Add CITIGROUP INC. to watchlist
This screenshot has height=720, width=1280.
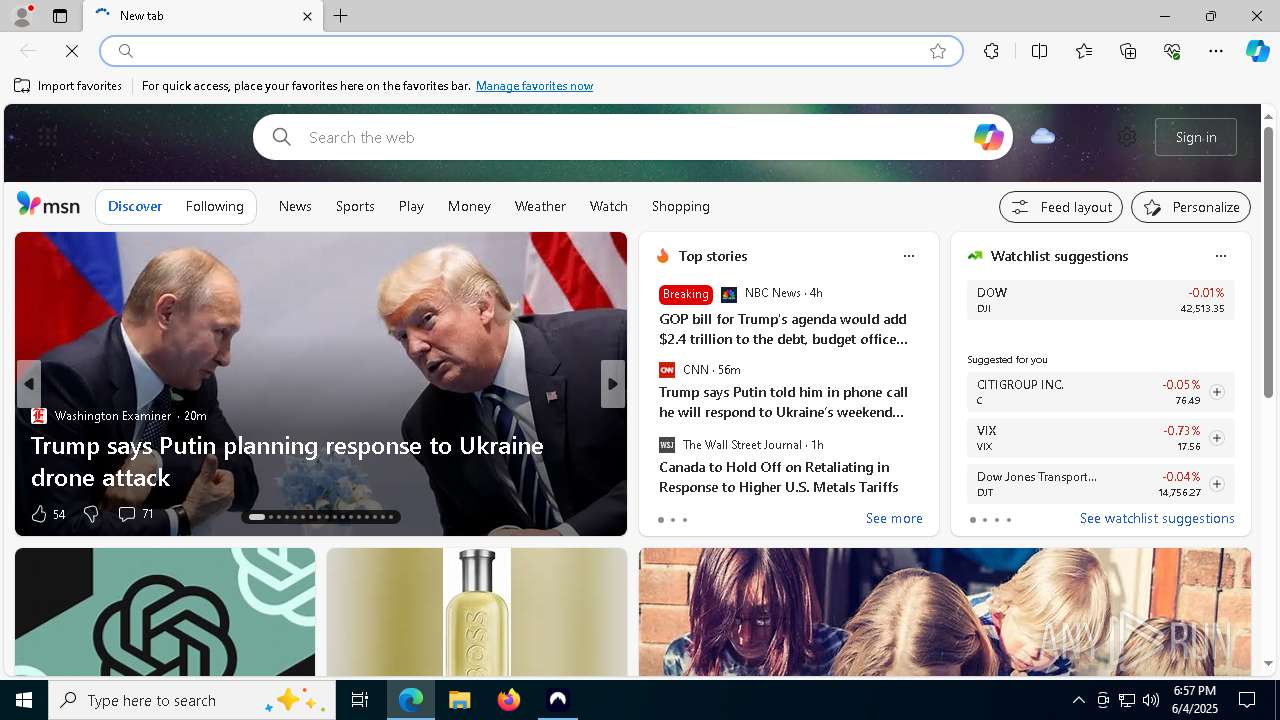pyautogui.click(x=1216, y=392)
